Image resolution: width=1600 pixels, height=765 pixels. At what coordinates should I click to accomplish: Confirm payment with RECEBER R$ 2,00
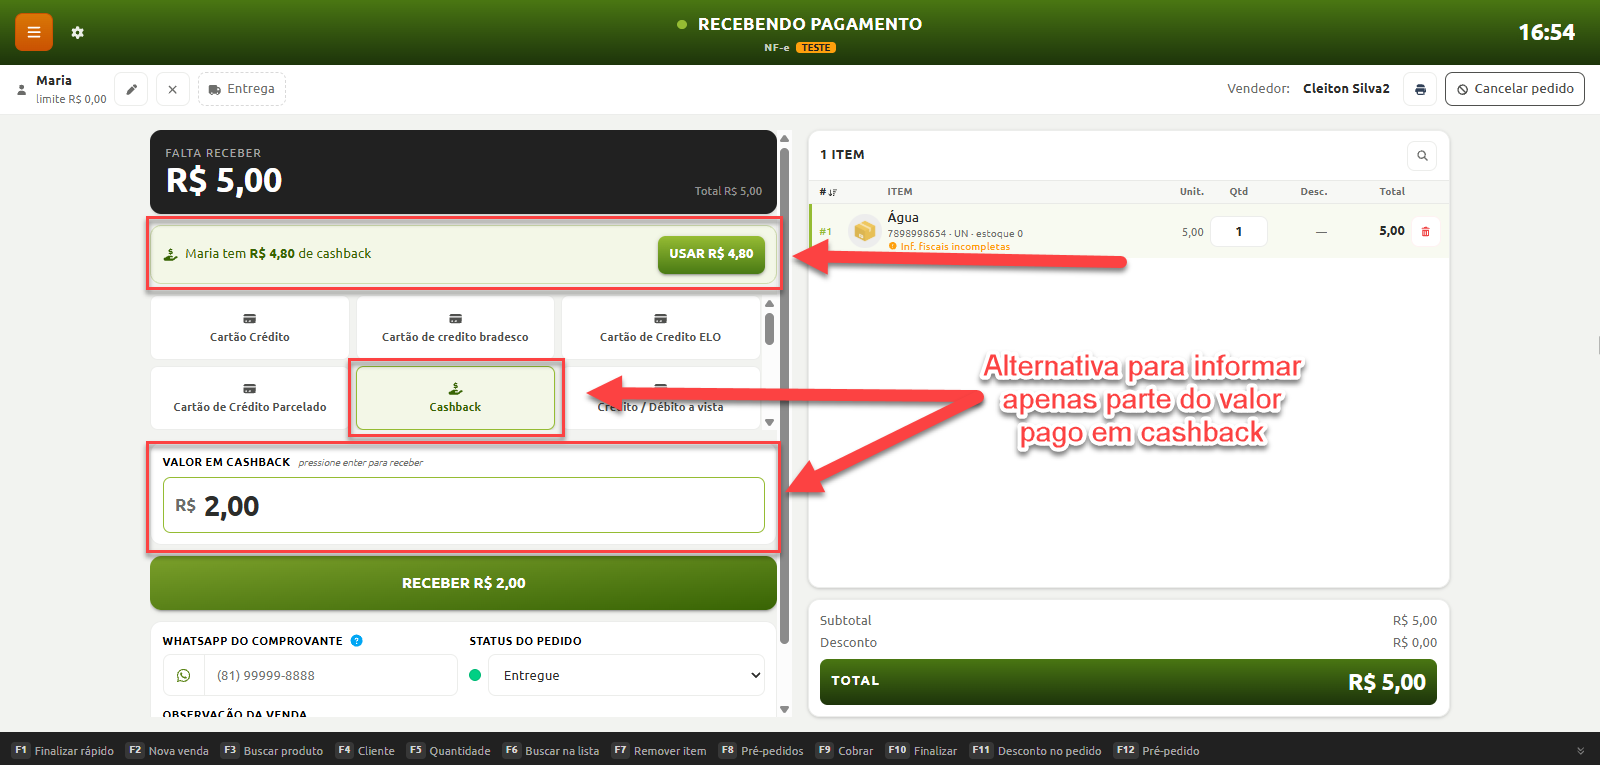tap(463, 583)
